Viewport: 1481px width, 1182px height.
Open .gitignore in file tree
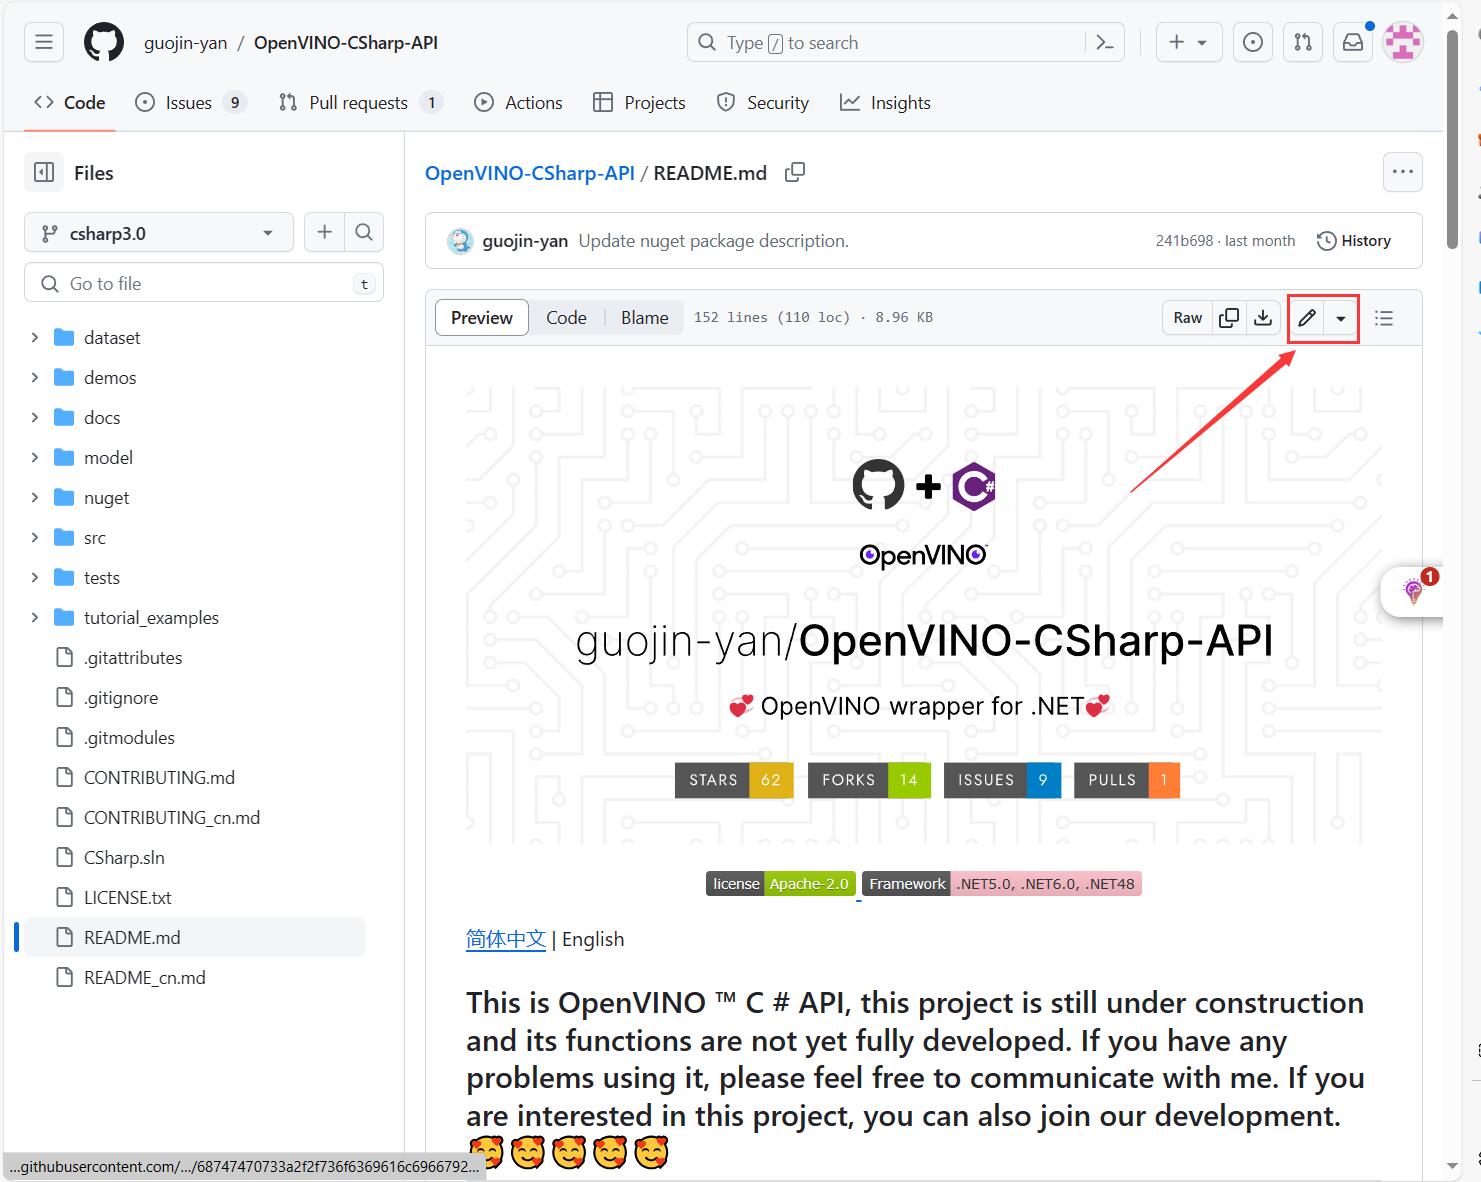point(121,697)
